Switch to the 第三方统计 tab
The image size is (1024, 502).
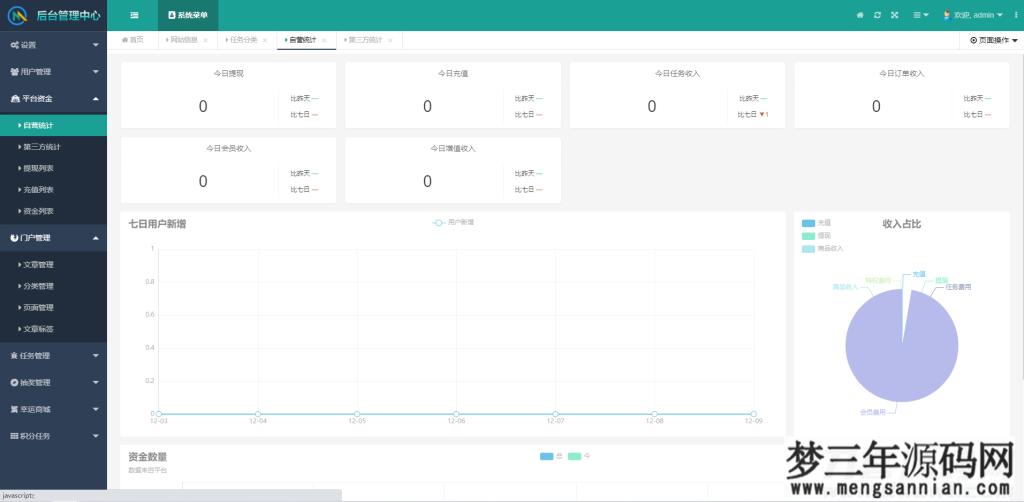(x=364, y=40)
